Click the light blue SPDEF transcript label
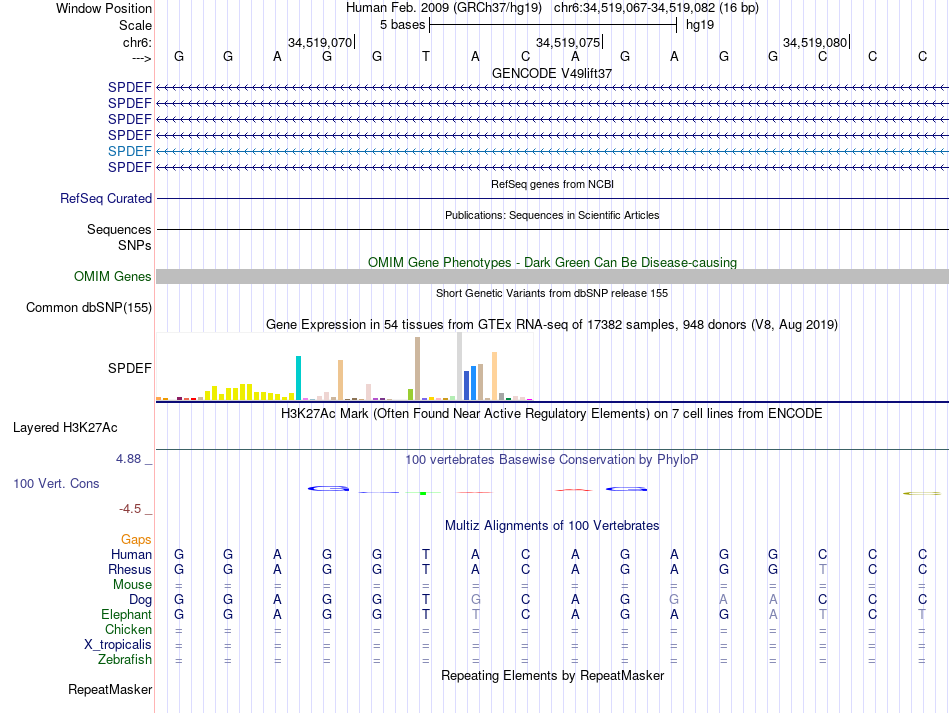The image size is (950, 713). 130,151
